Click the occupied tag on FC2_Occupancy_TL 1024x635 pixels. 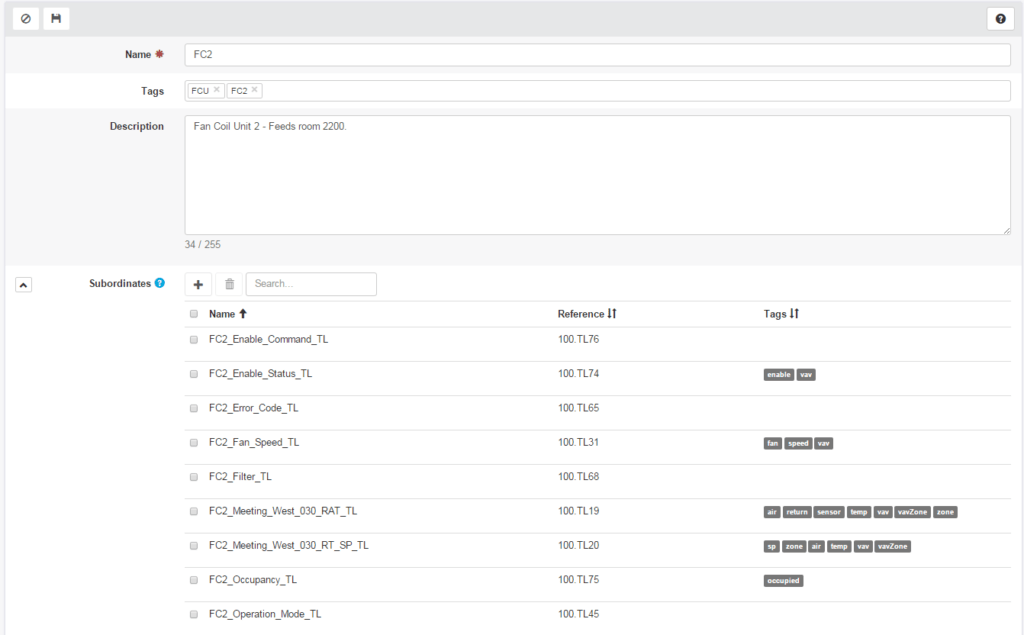point(783,580)
